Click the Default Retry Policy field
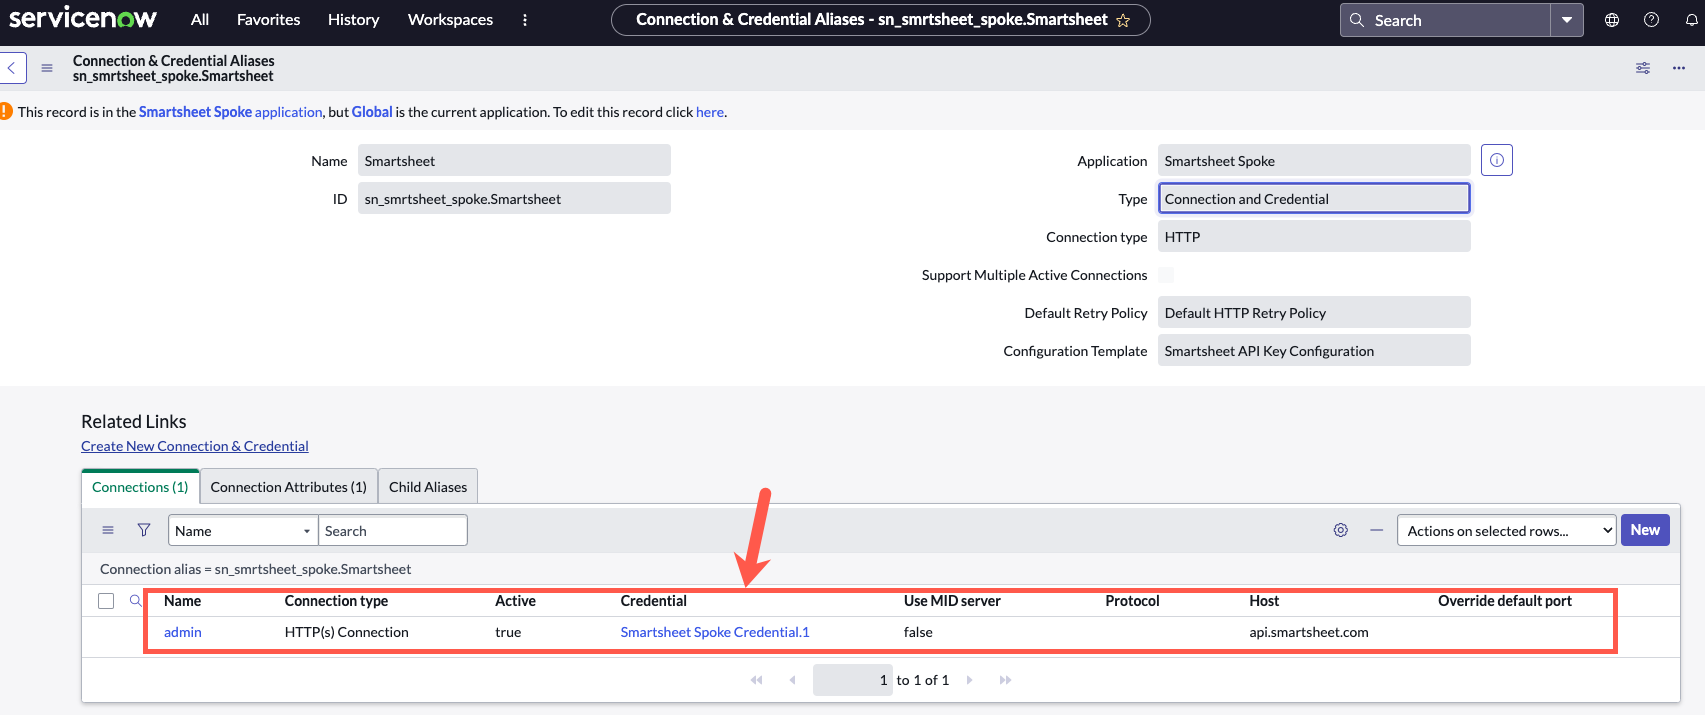 1314,312
